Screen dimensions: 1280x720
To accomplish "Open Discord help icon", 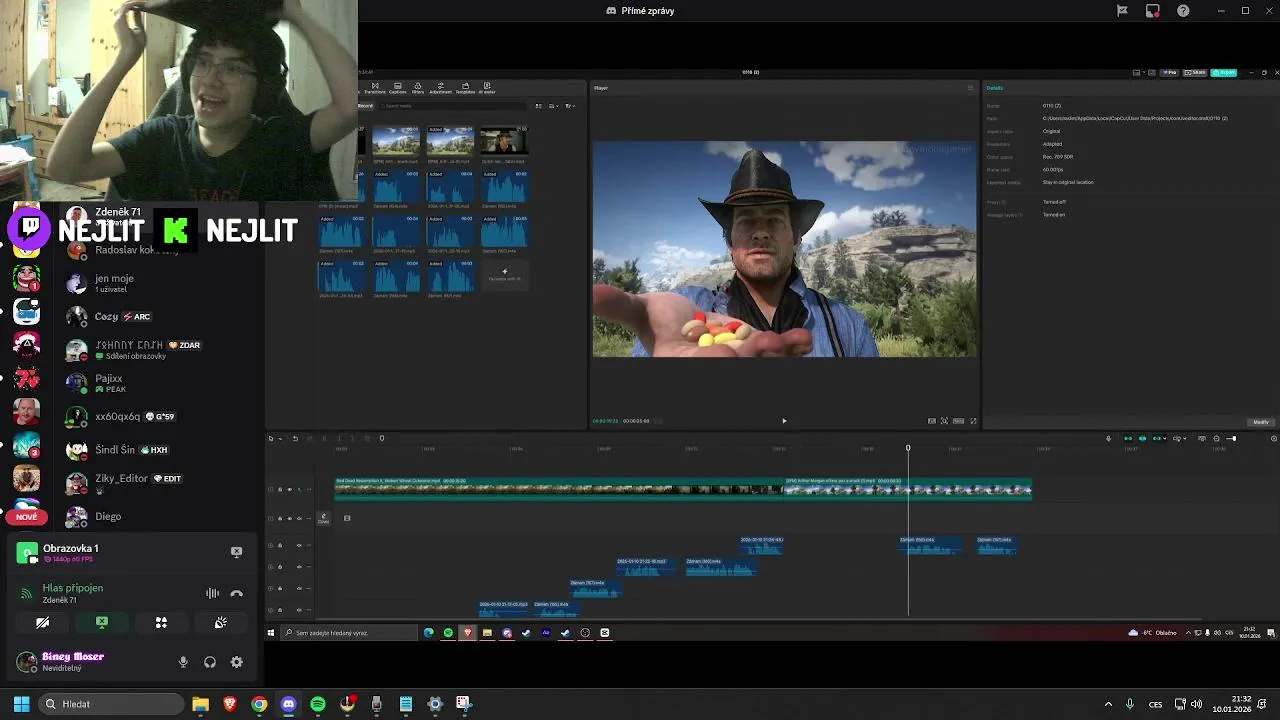I will point(1183,11).
